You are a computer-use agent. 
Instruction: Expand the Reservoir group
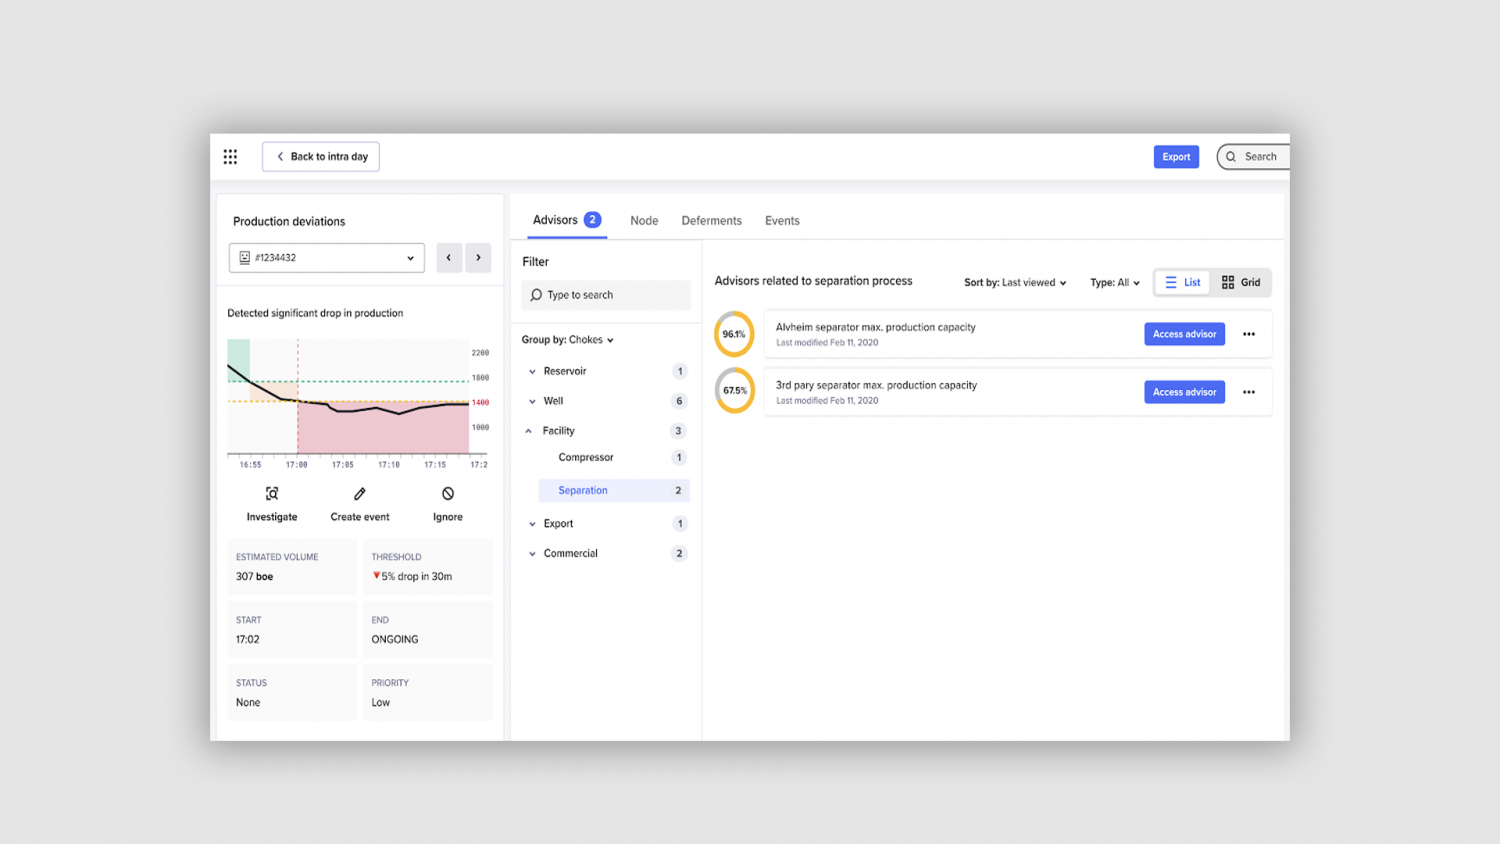(x=533, y=371)
